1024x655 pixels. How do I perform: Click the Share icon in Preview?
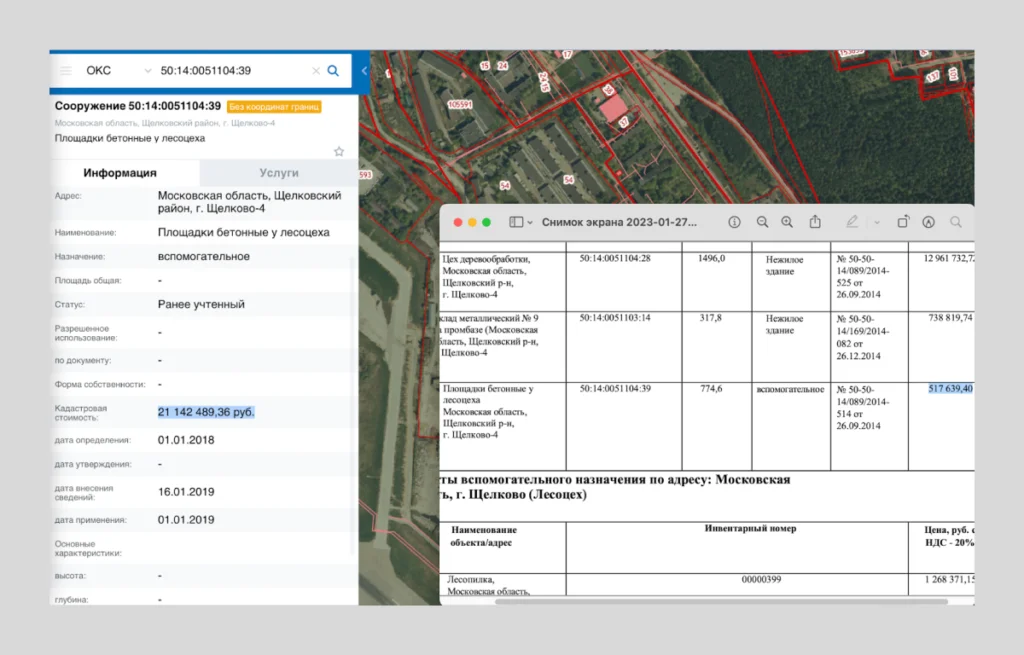[815, 222]
